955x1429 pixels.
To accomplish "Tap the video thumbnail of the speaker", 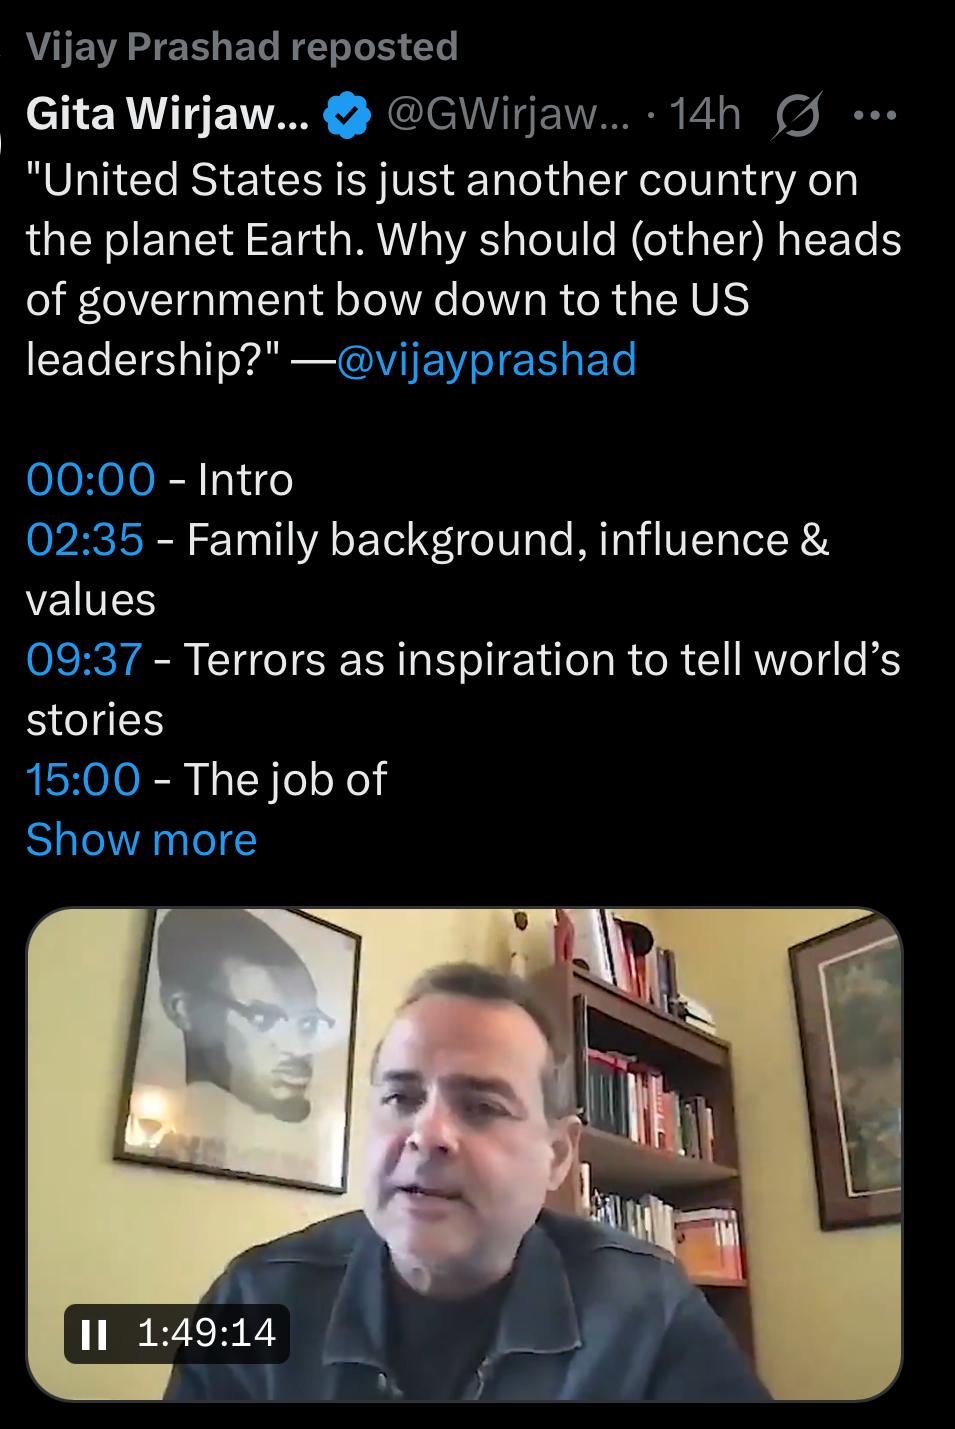I will click(x=465, y=1154).
